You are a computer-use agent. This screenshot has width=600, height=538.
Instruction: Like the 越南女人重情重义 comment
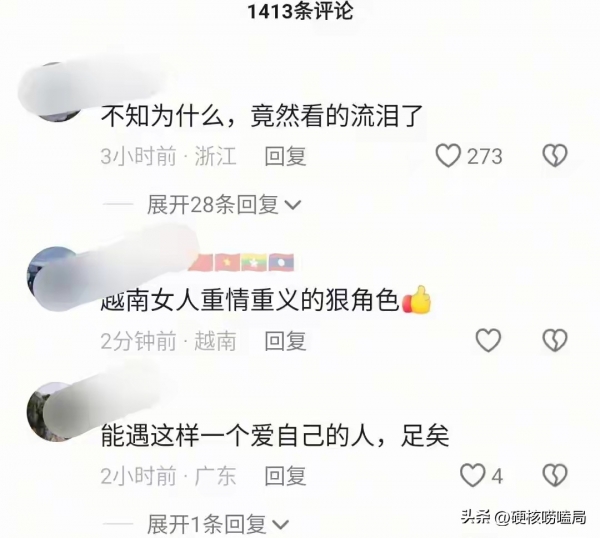(488, 340)
